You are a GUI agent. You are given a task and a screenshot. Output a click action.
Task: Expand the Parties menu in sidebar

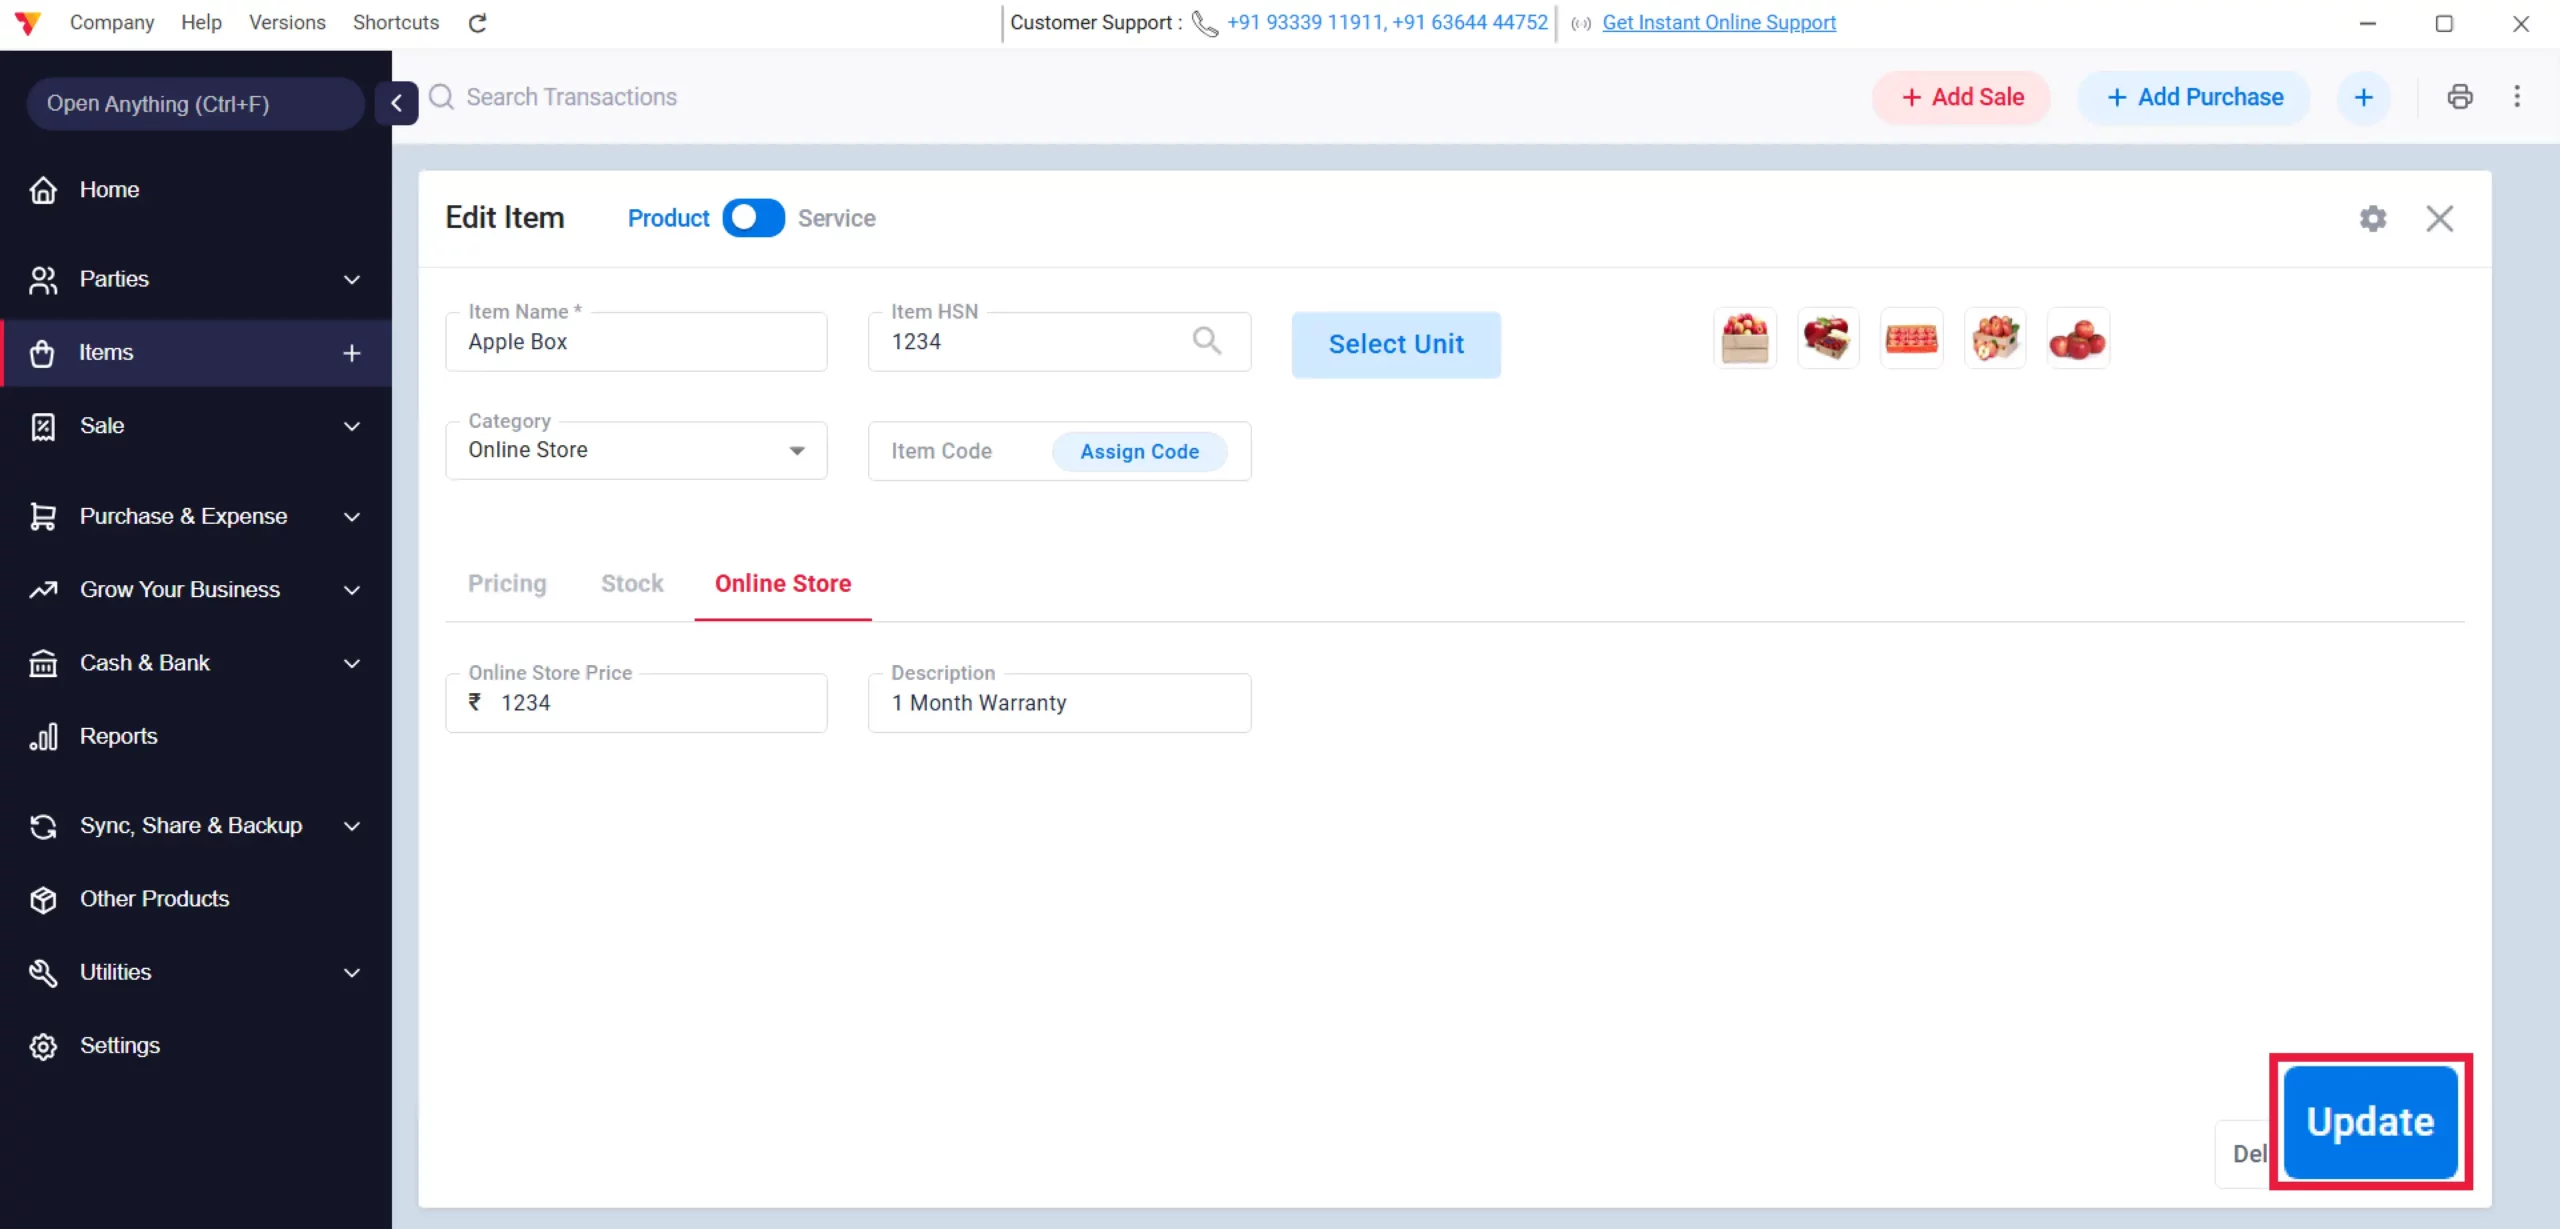(196, 279)
